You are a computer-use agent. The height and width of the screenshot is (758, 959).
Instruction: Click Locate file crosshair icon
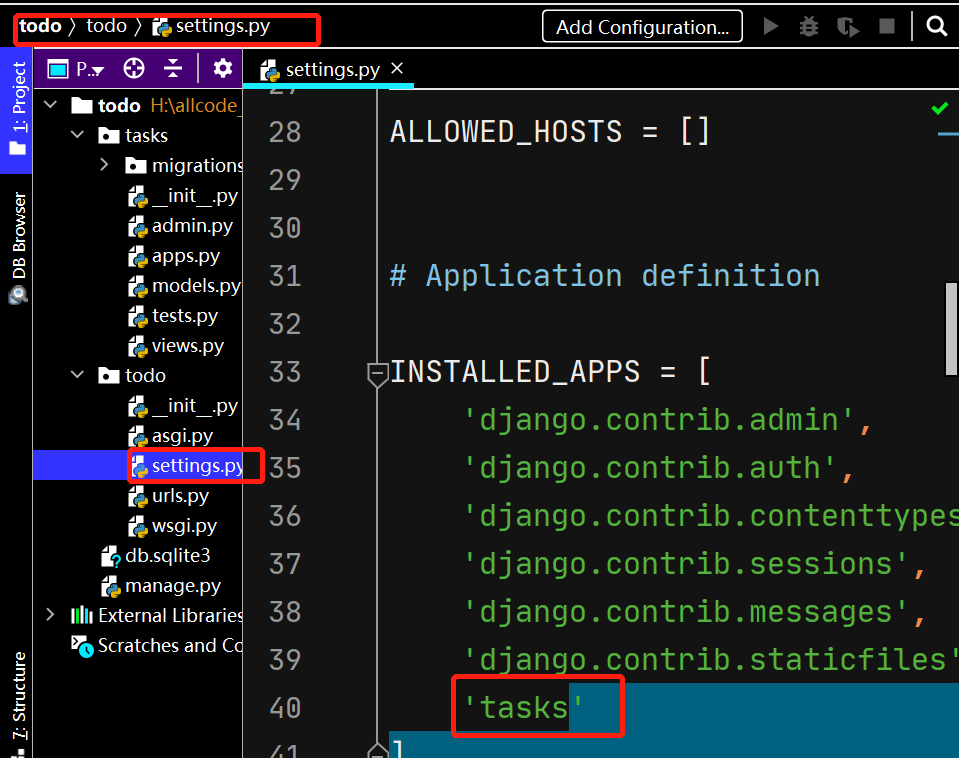[134, 69]
